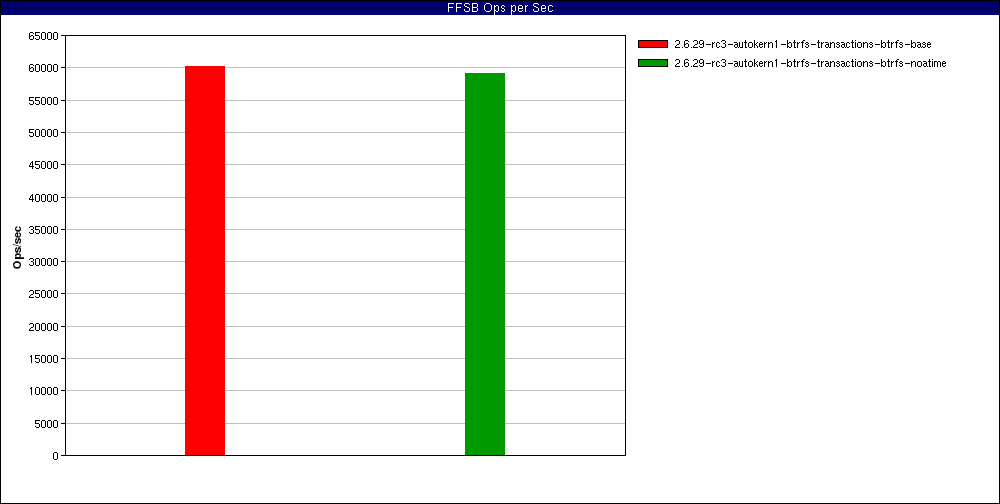This screenshot has height=504, width=1000.
Task: Click the legend label ending in btrfs-base
Action: tap(803, 44)
